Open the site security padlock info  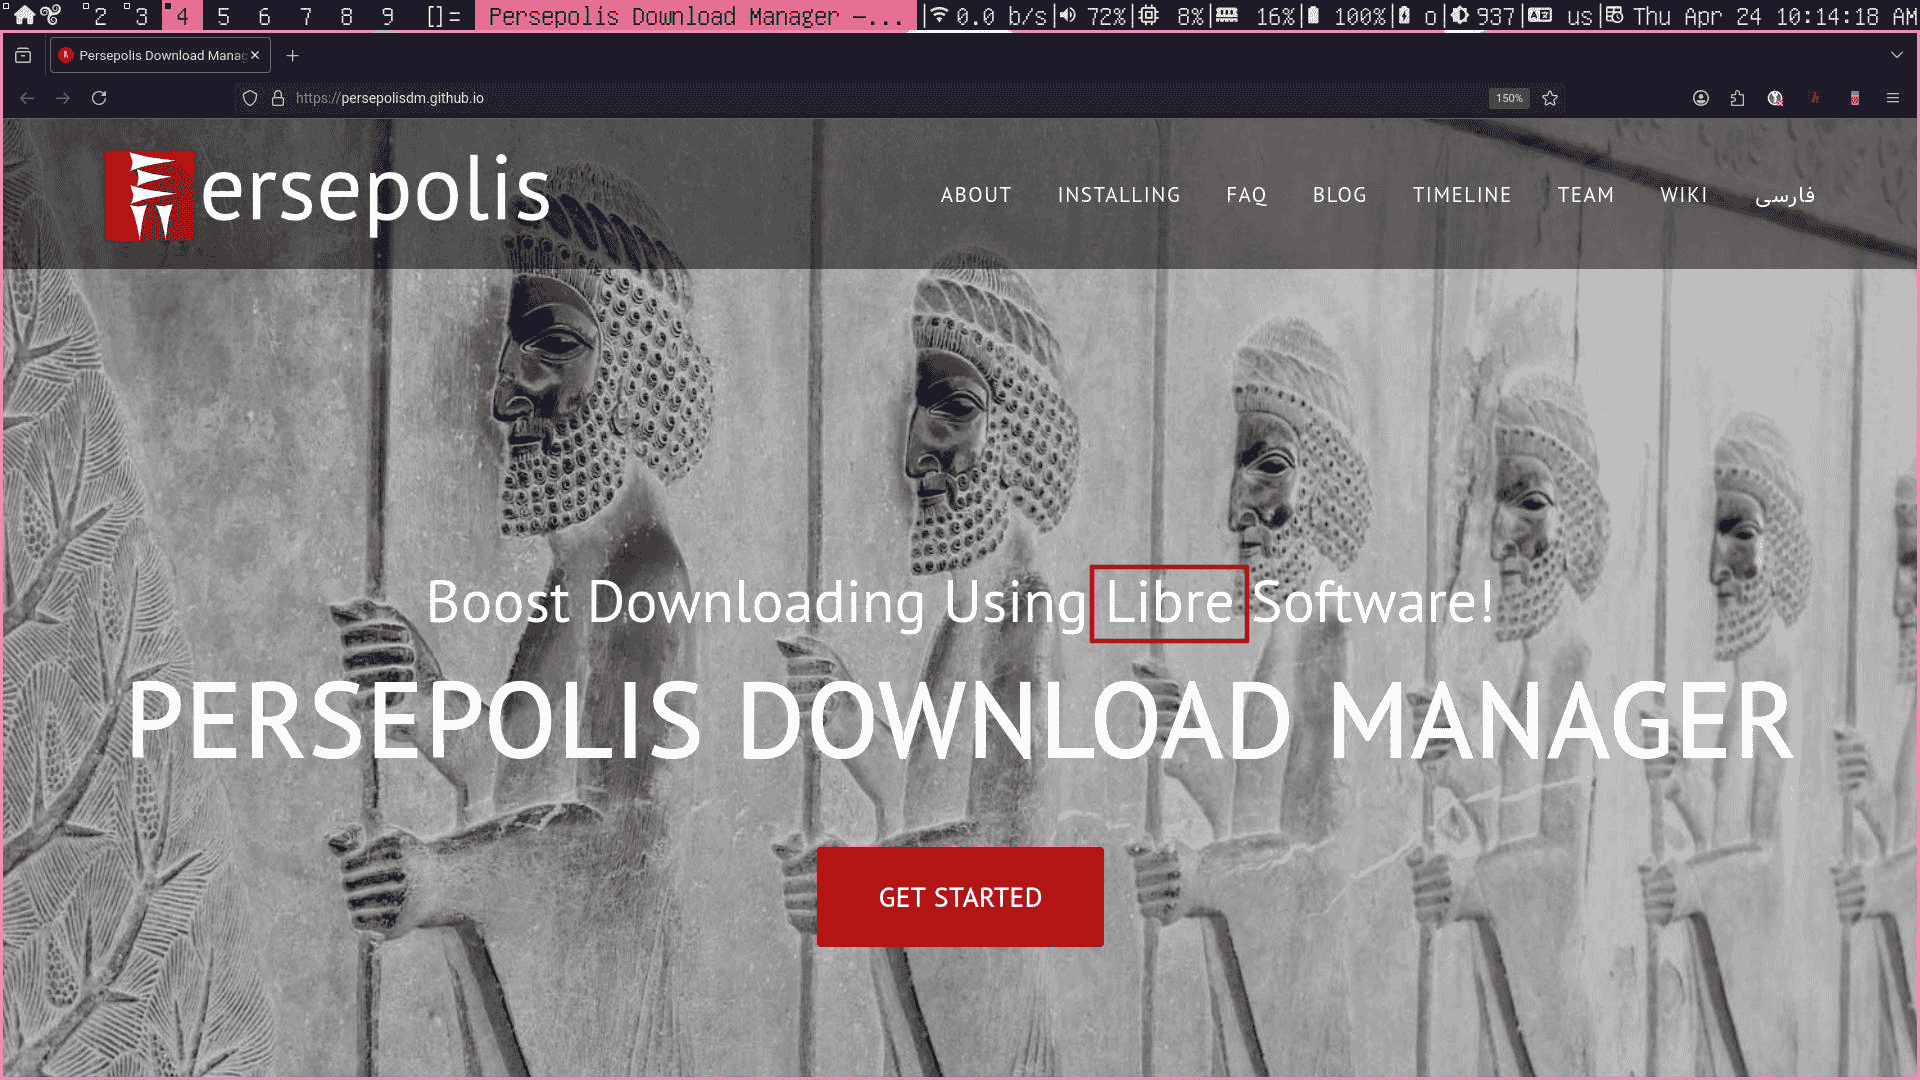point(278,98)
